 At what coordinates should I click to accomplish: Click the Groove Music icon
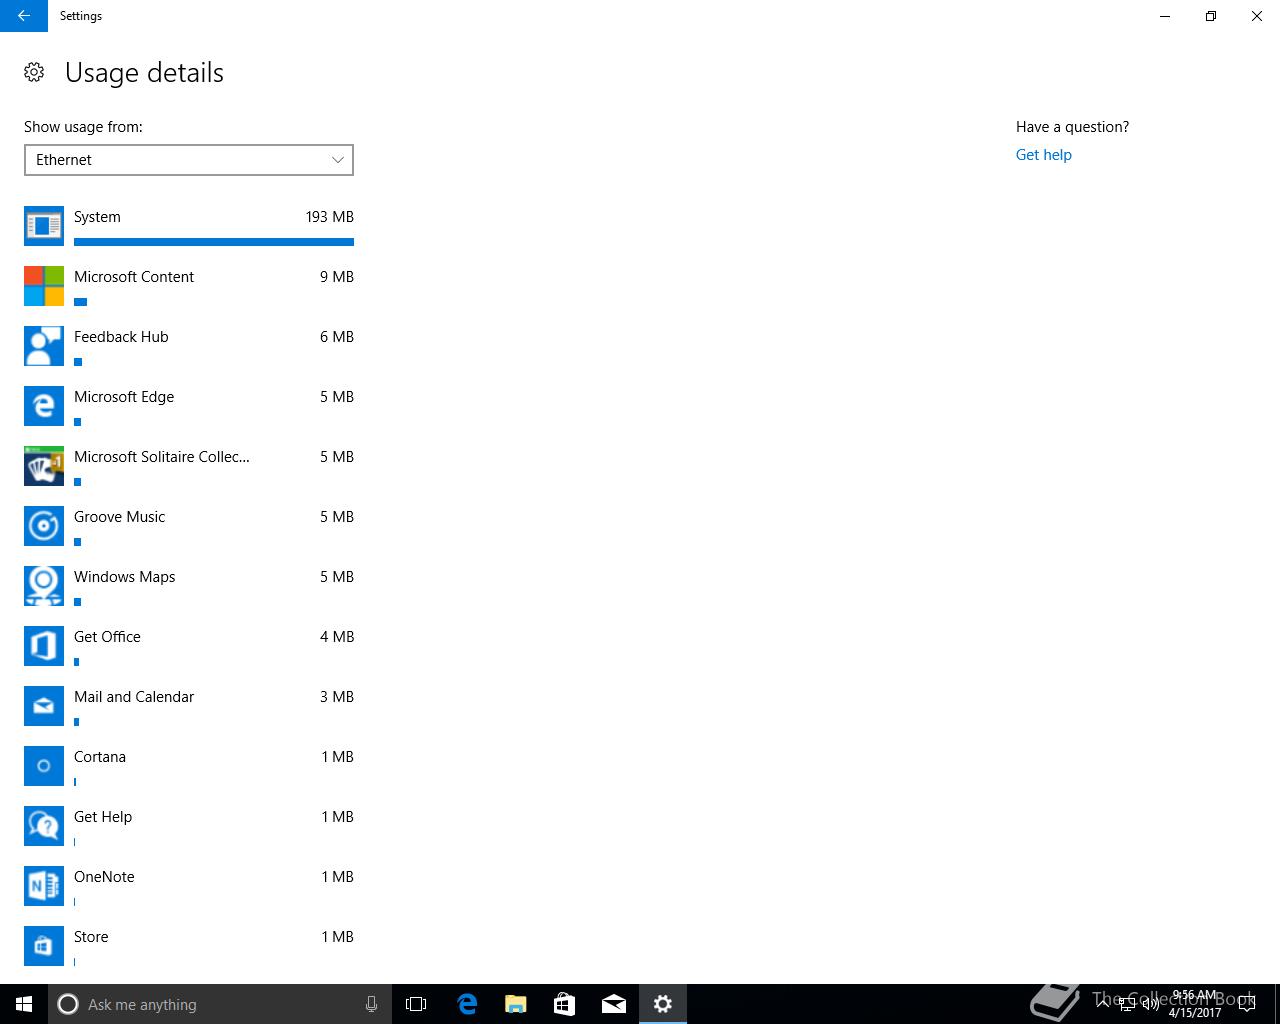click(44, 526)
